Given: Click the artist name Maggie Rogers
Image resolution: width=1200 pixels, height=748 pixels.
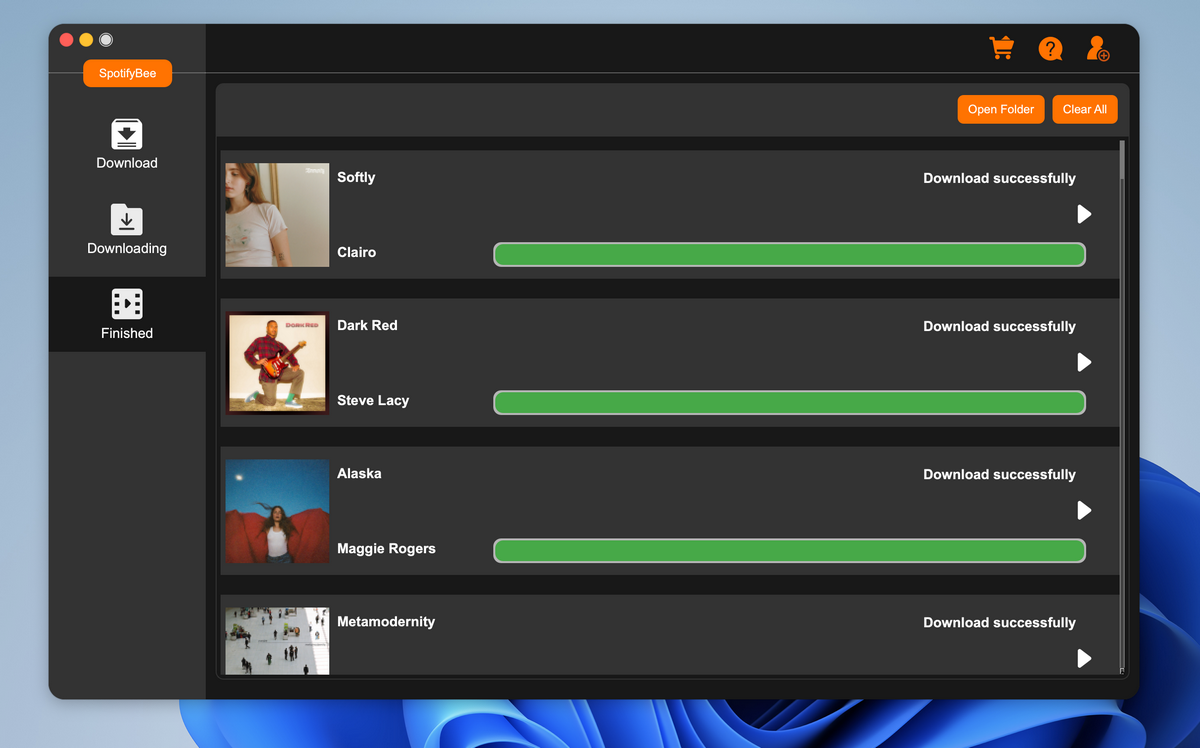Looking at the screenshot, I should pos(386,548).
